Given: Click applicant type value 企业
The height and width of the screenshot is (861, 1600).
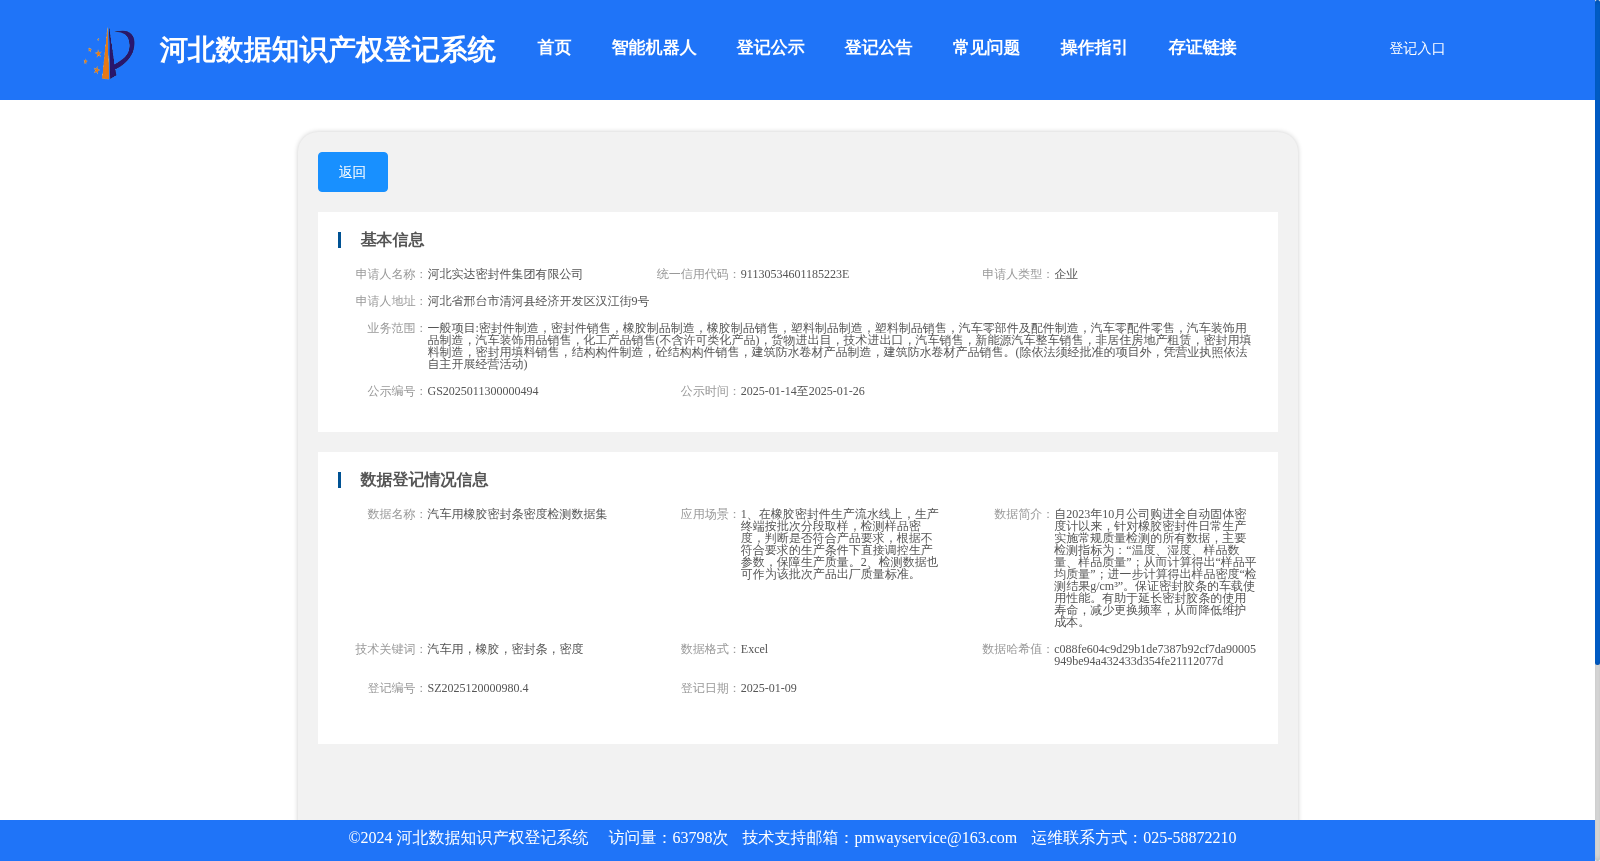Looking at the screenshot, I should pos(1066,274).
